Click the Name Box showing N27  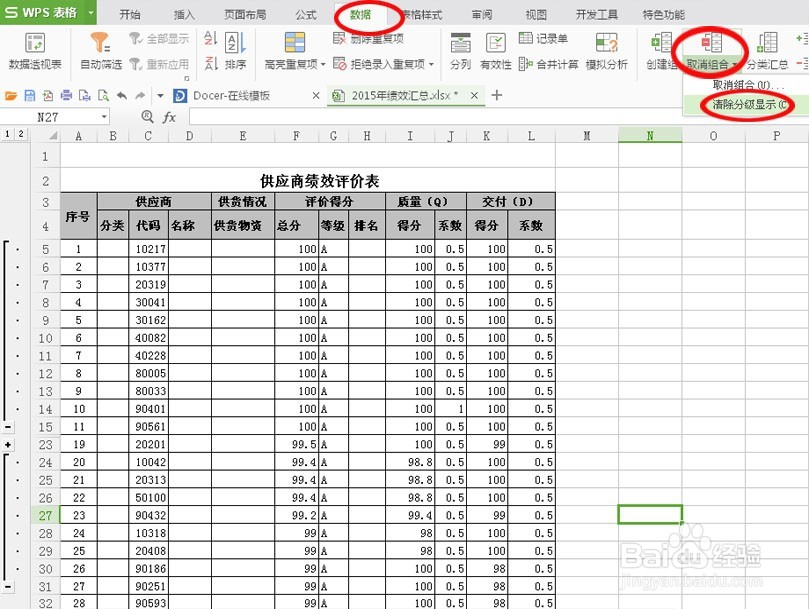pos(48,117)
